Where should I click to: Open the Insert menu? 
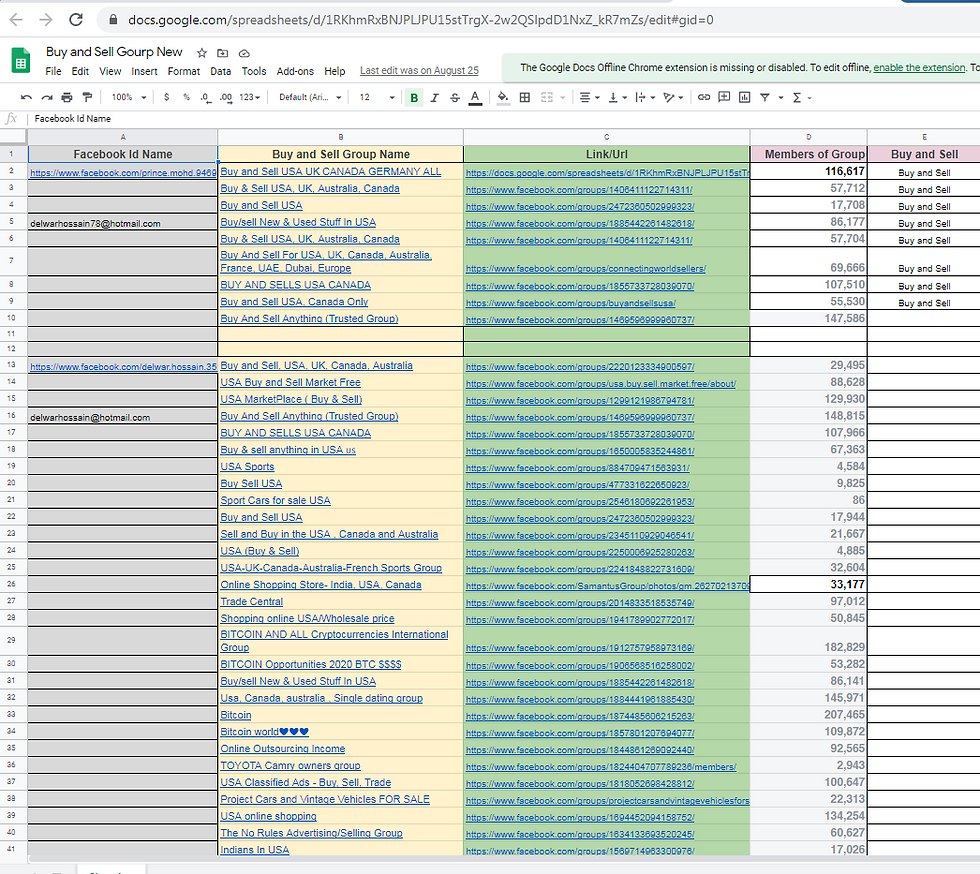pyautogui.click(x=144, y=71)
